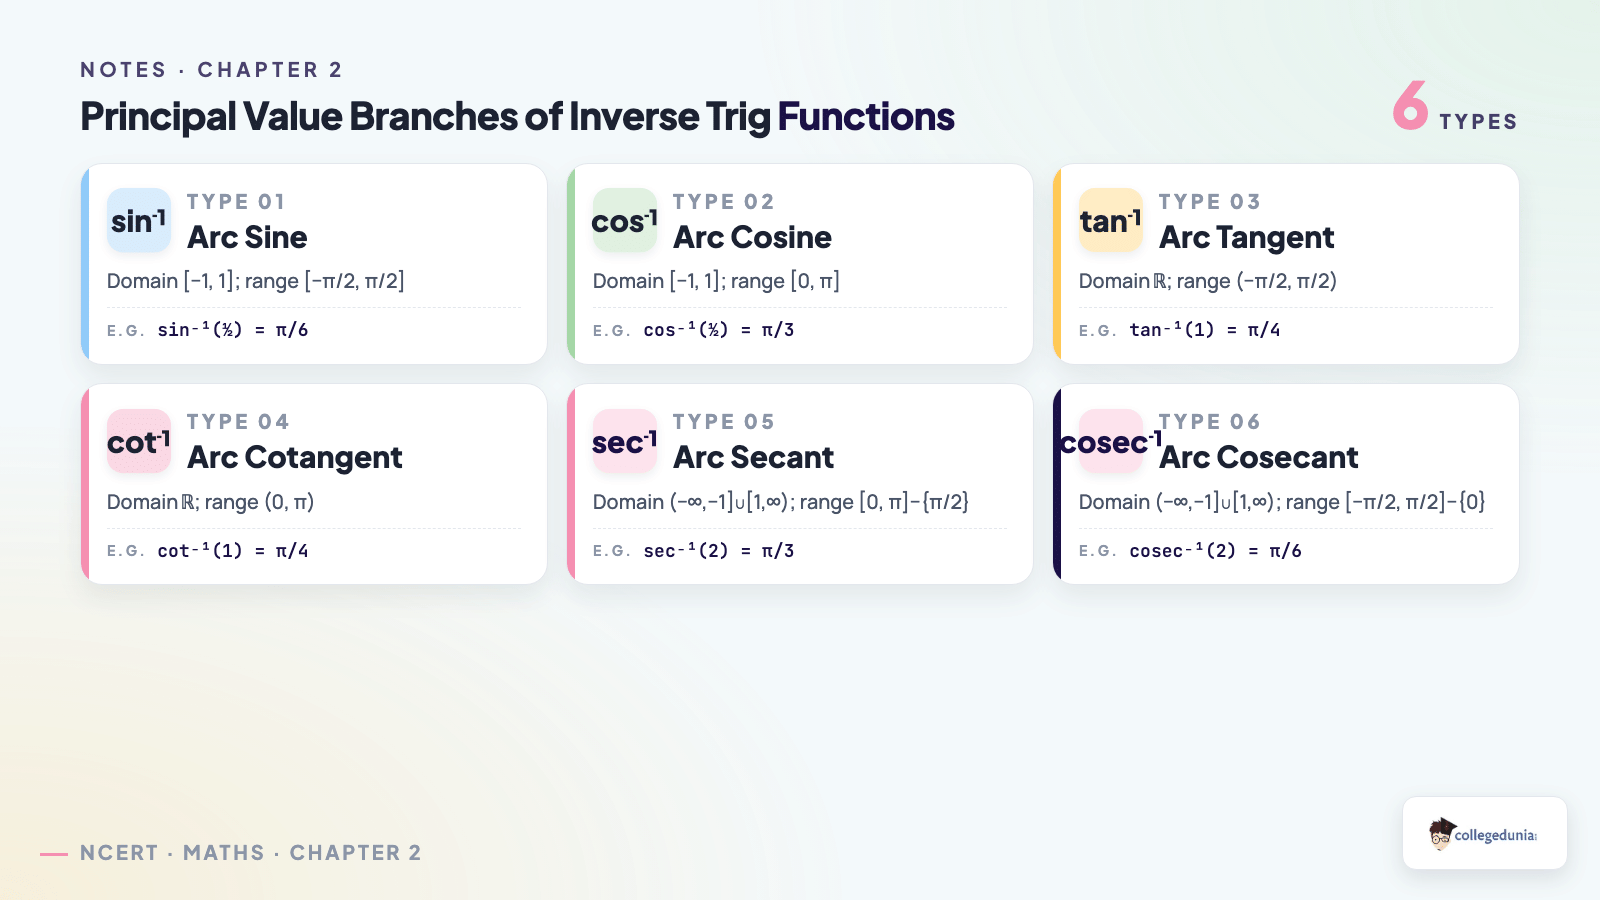Viewport: 1600px width, 900px height.
Task: Click the NCERT · MATHS · CHAPTER 2 footer
Action: pyautogui.click(x=251, y=853)
